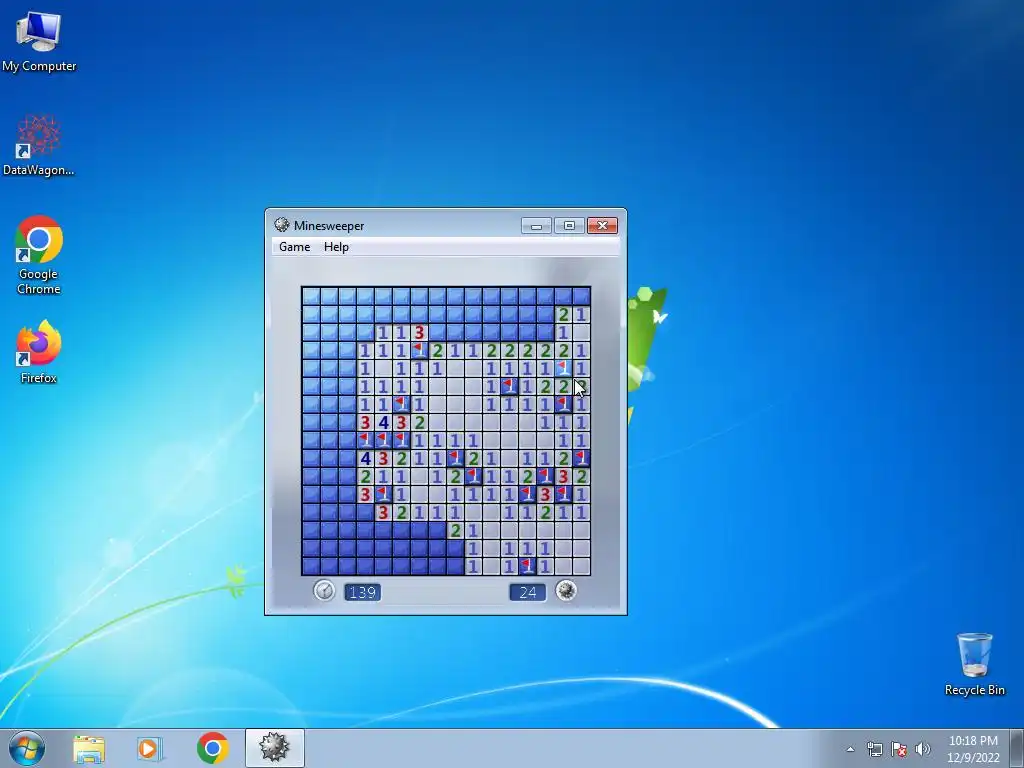The width and height of the screenshot is (1024, 768).
Task: Open Windows Media Player from the taskbar
Action: point(149,748)
